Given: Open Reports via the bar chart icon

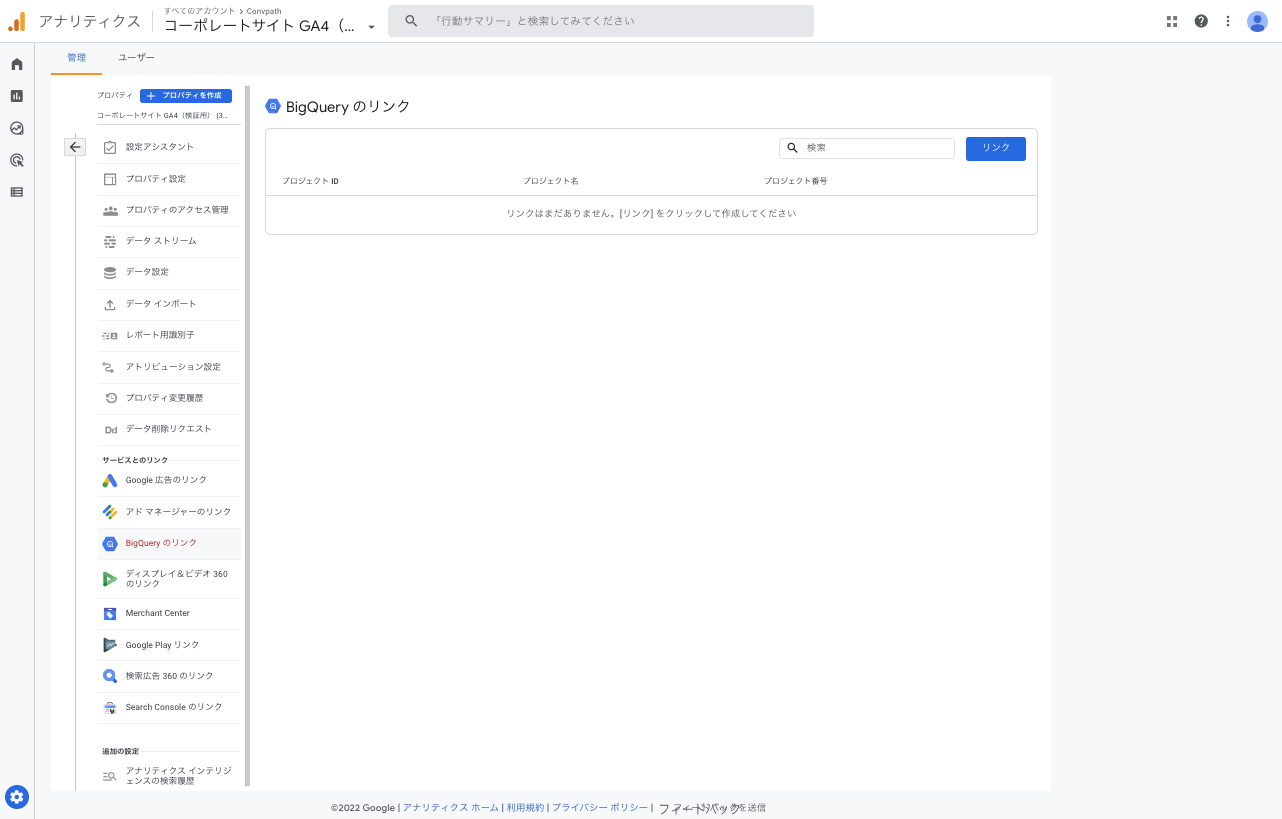Looking at the screenshot, I should coord(16,96).
